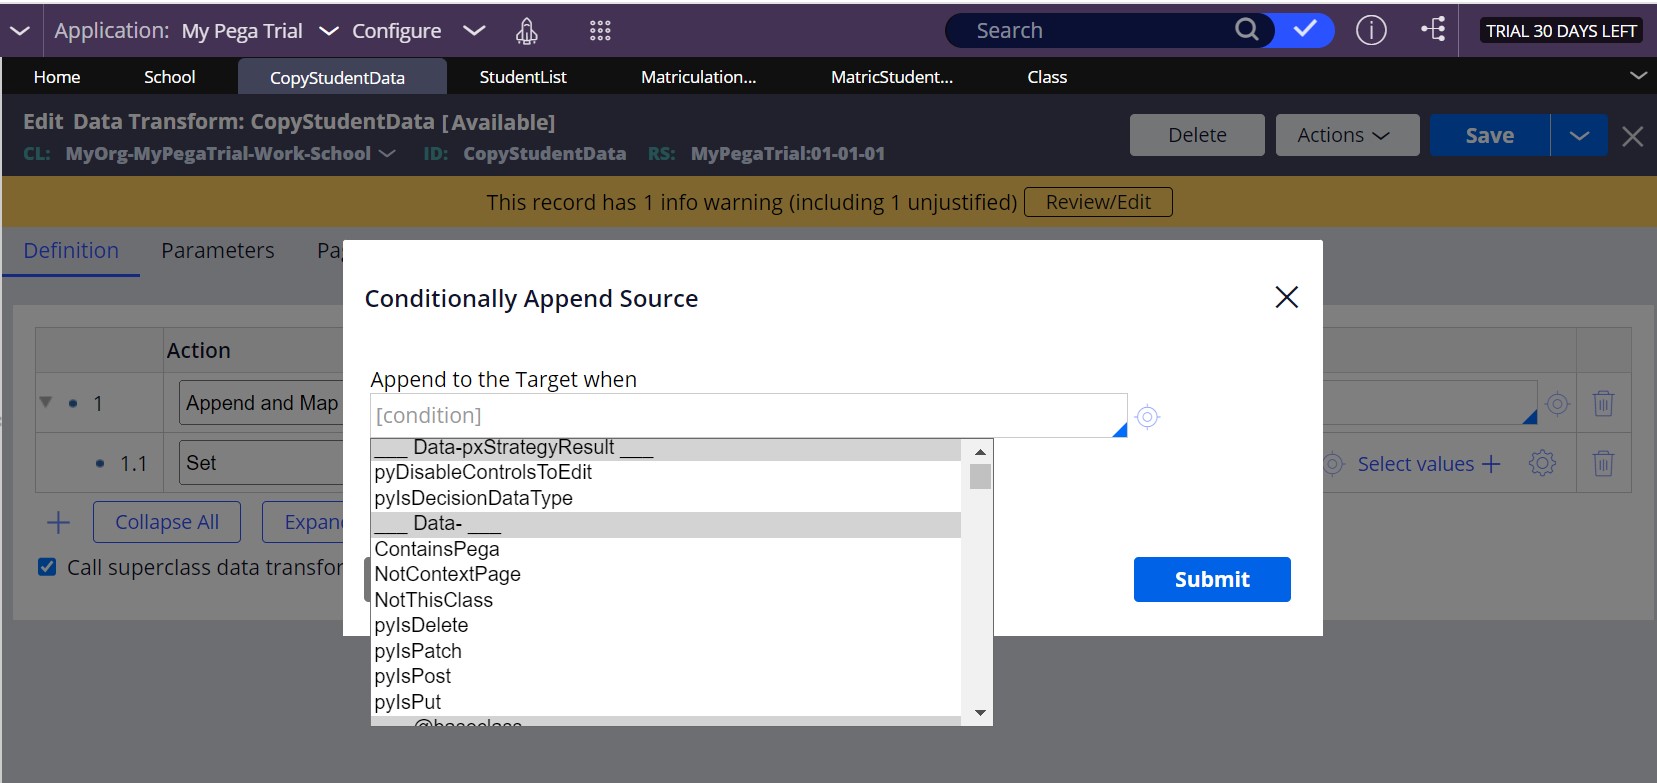The height and width of the screenshot is (783, 1657).
Task: Toggle Call superclass data transform checkbox
Action: pyautogui.click(x=47, y=567)
